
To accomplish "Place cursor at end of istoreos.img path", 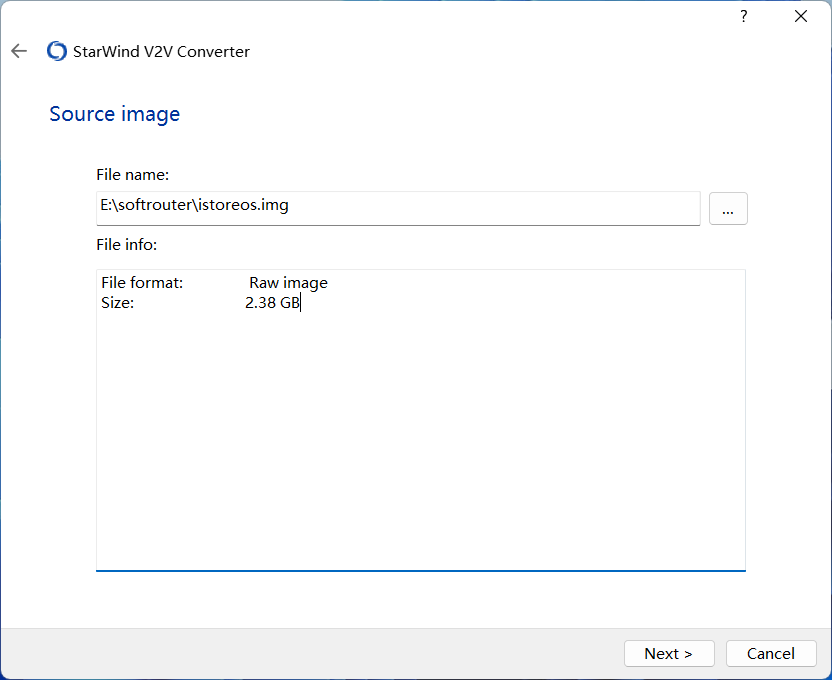I will [291, 206].
